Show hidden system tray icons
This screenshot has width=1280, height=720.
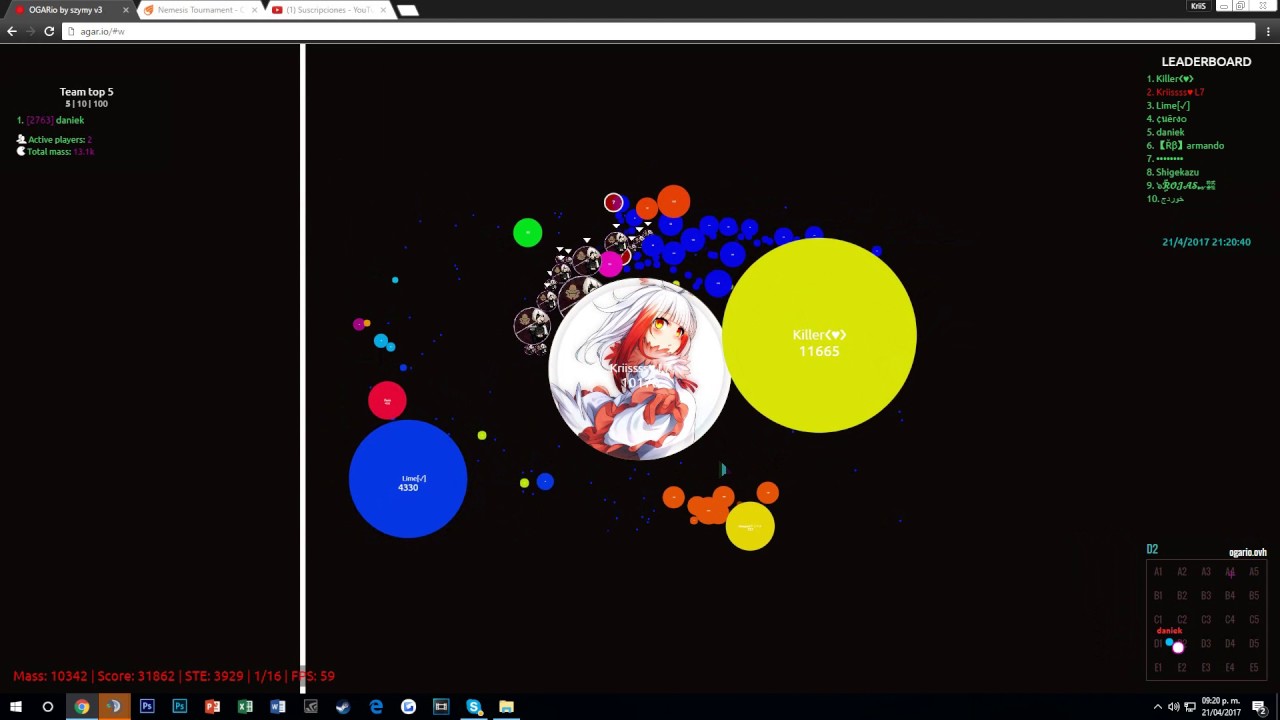tap(1158, 707)
